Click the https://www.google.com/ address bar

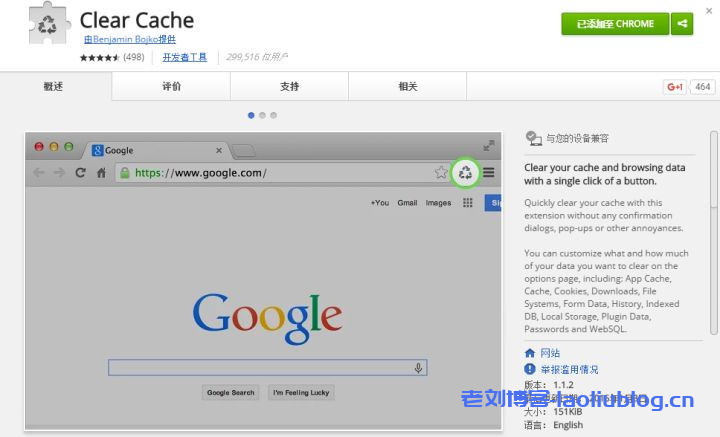click(x=282, y=173)
